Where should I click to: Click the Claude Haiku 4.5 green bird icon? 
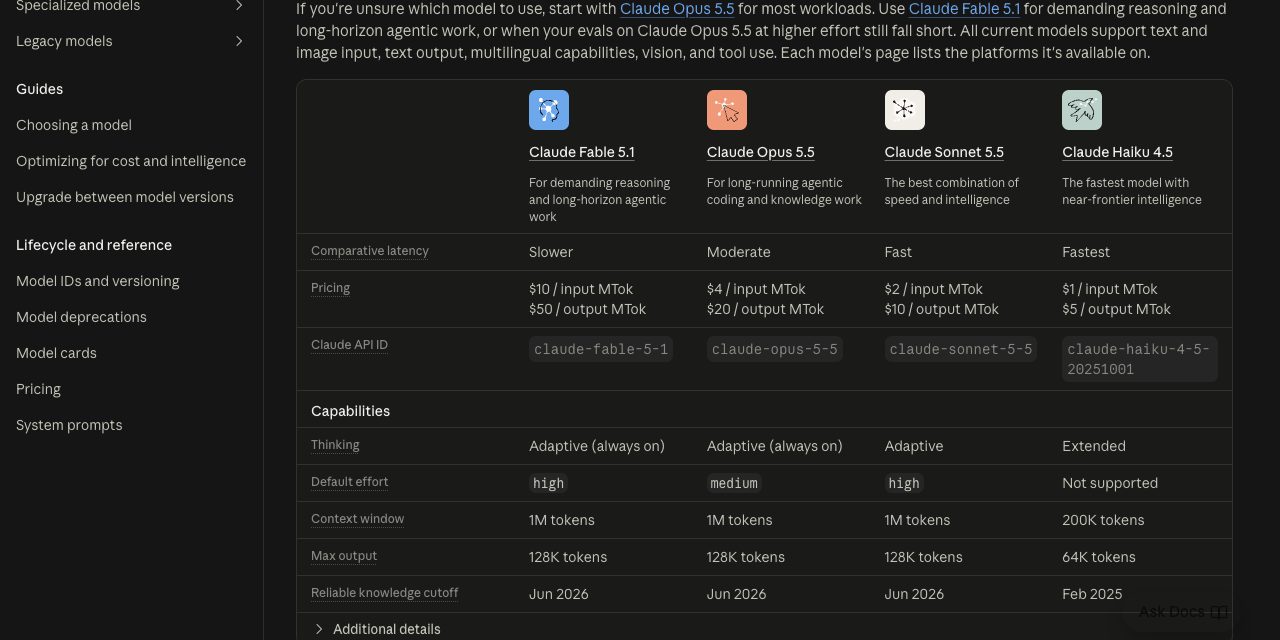click(x=1082, y=110)
